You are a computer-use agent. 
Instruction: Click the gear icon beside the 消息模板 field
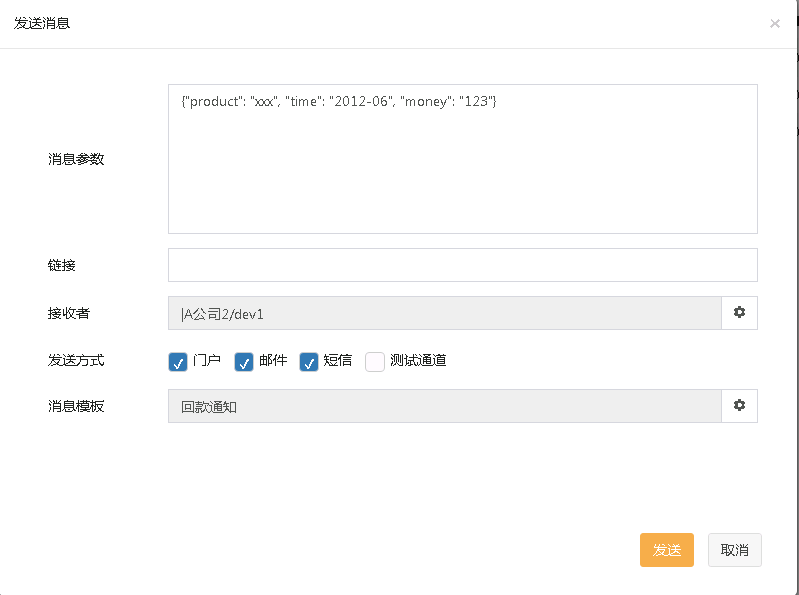click(x=739, y=406)
